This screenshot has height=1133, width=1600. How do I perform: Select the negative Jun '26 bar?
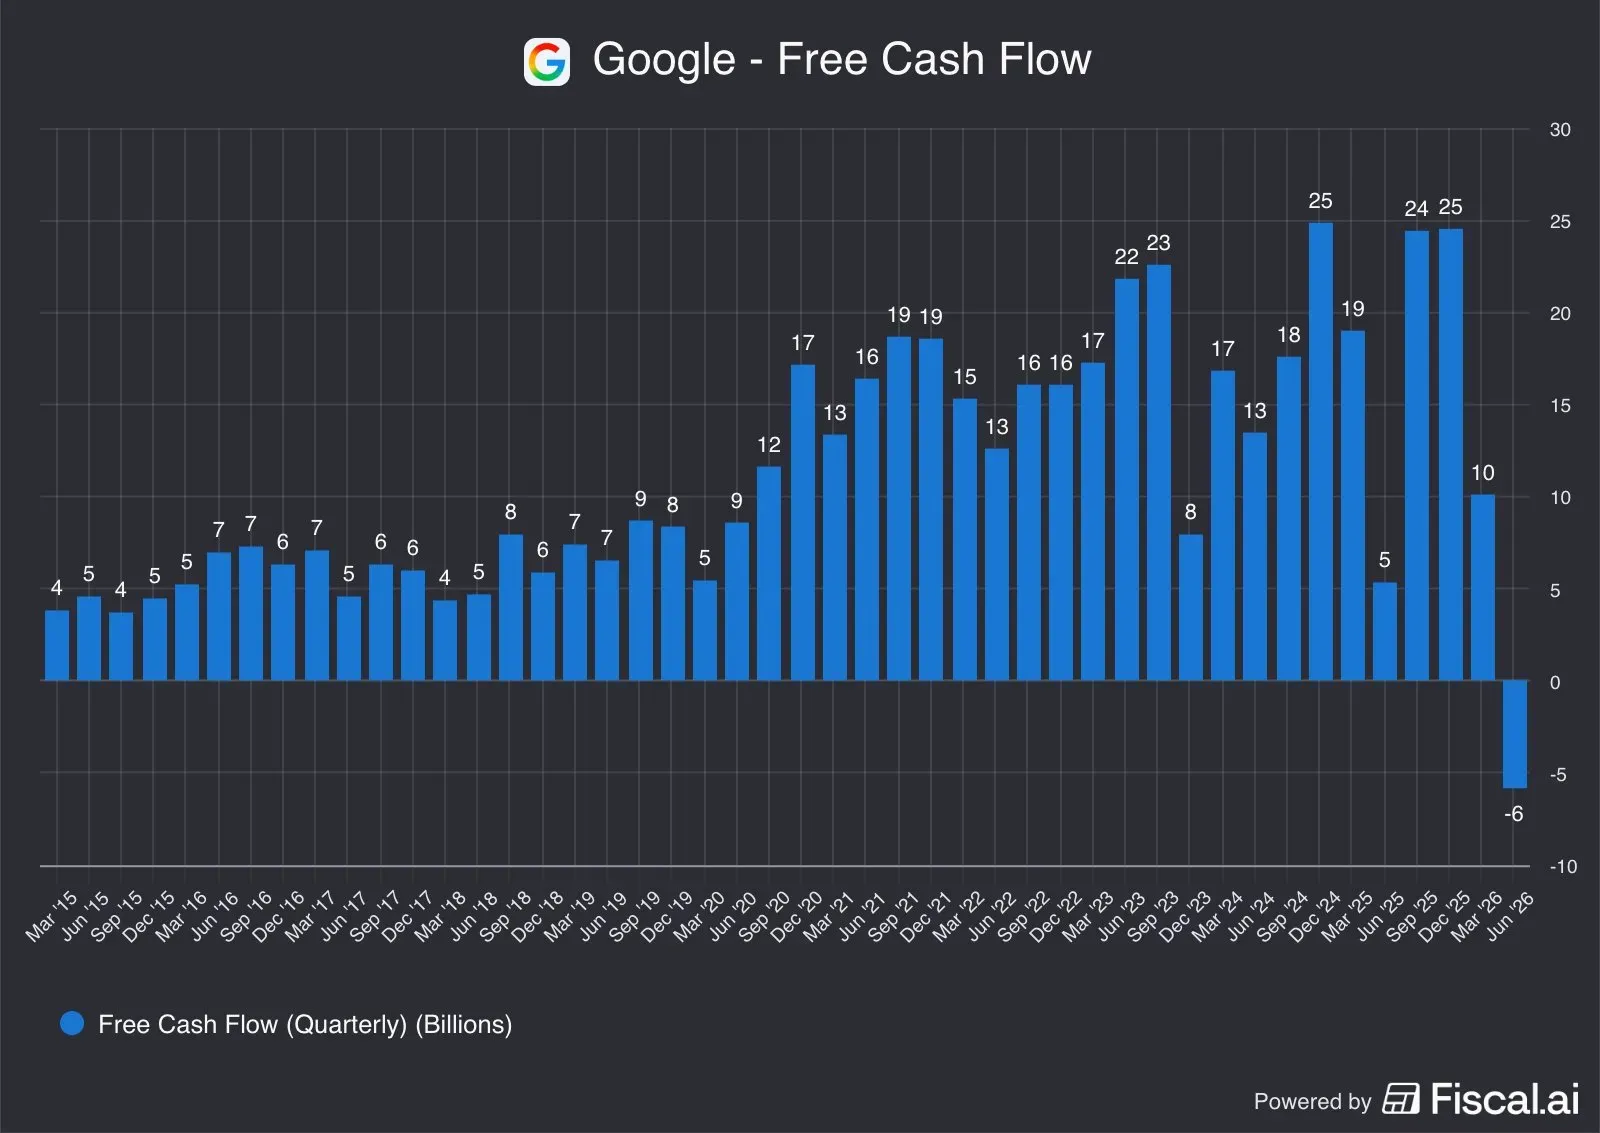click(1515, 734)
